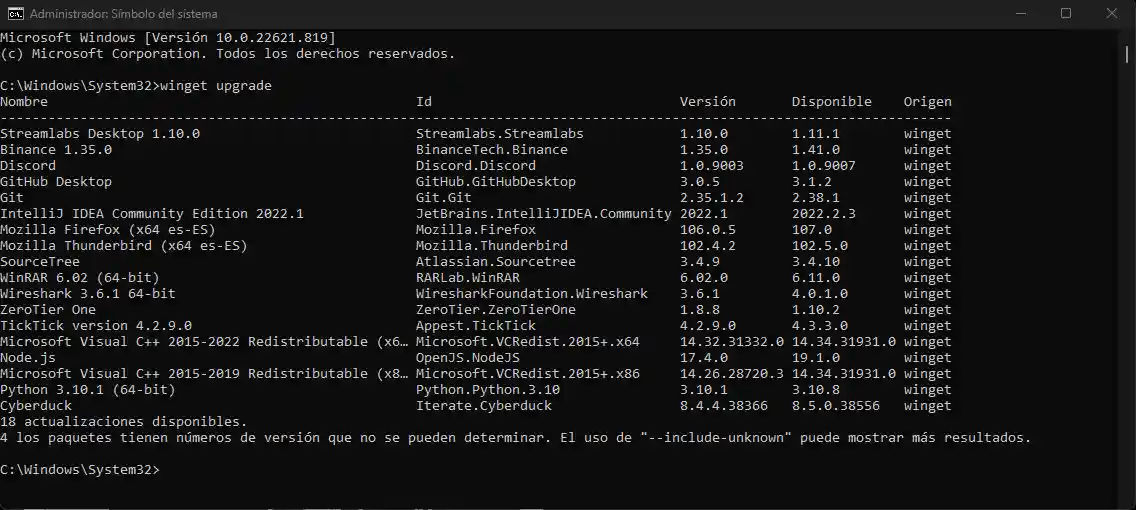Select the 'Atlassian.Sourcetree' Id
Viewport: 1136px width, 510px height.
496,262
